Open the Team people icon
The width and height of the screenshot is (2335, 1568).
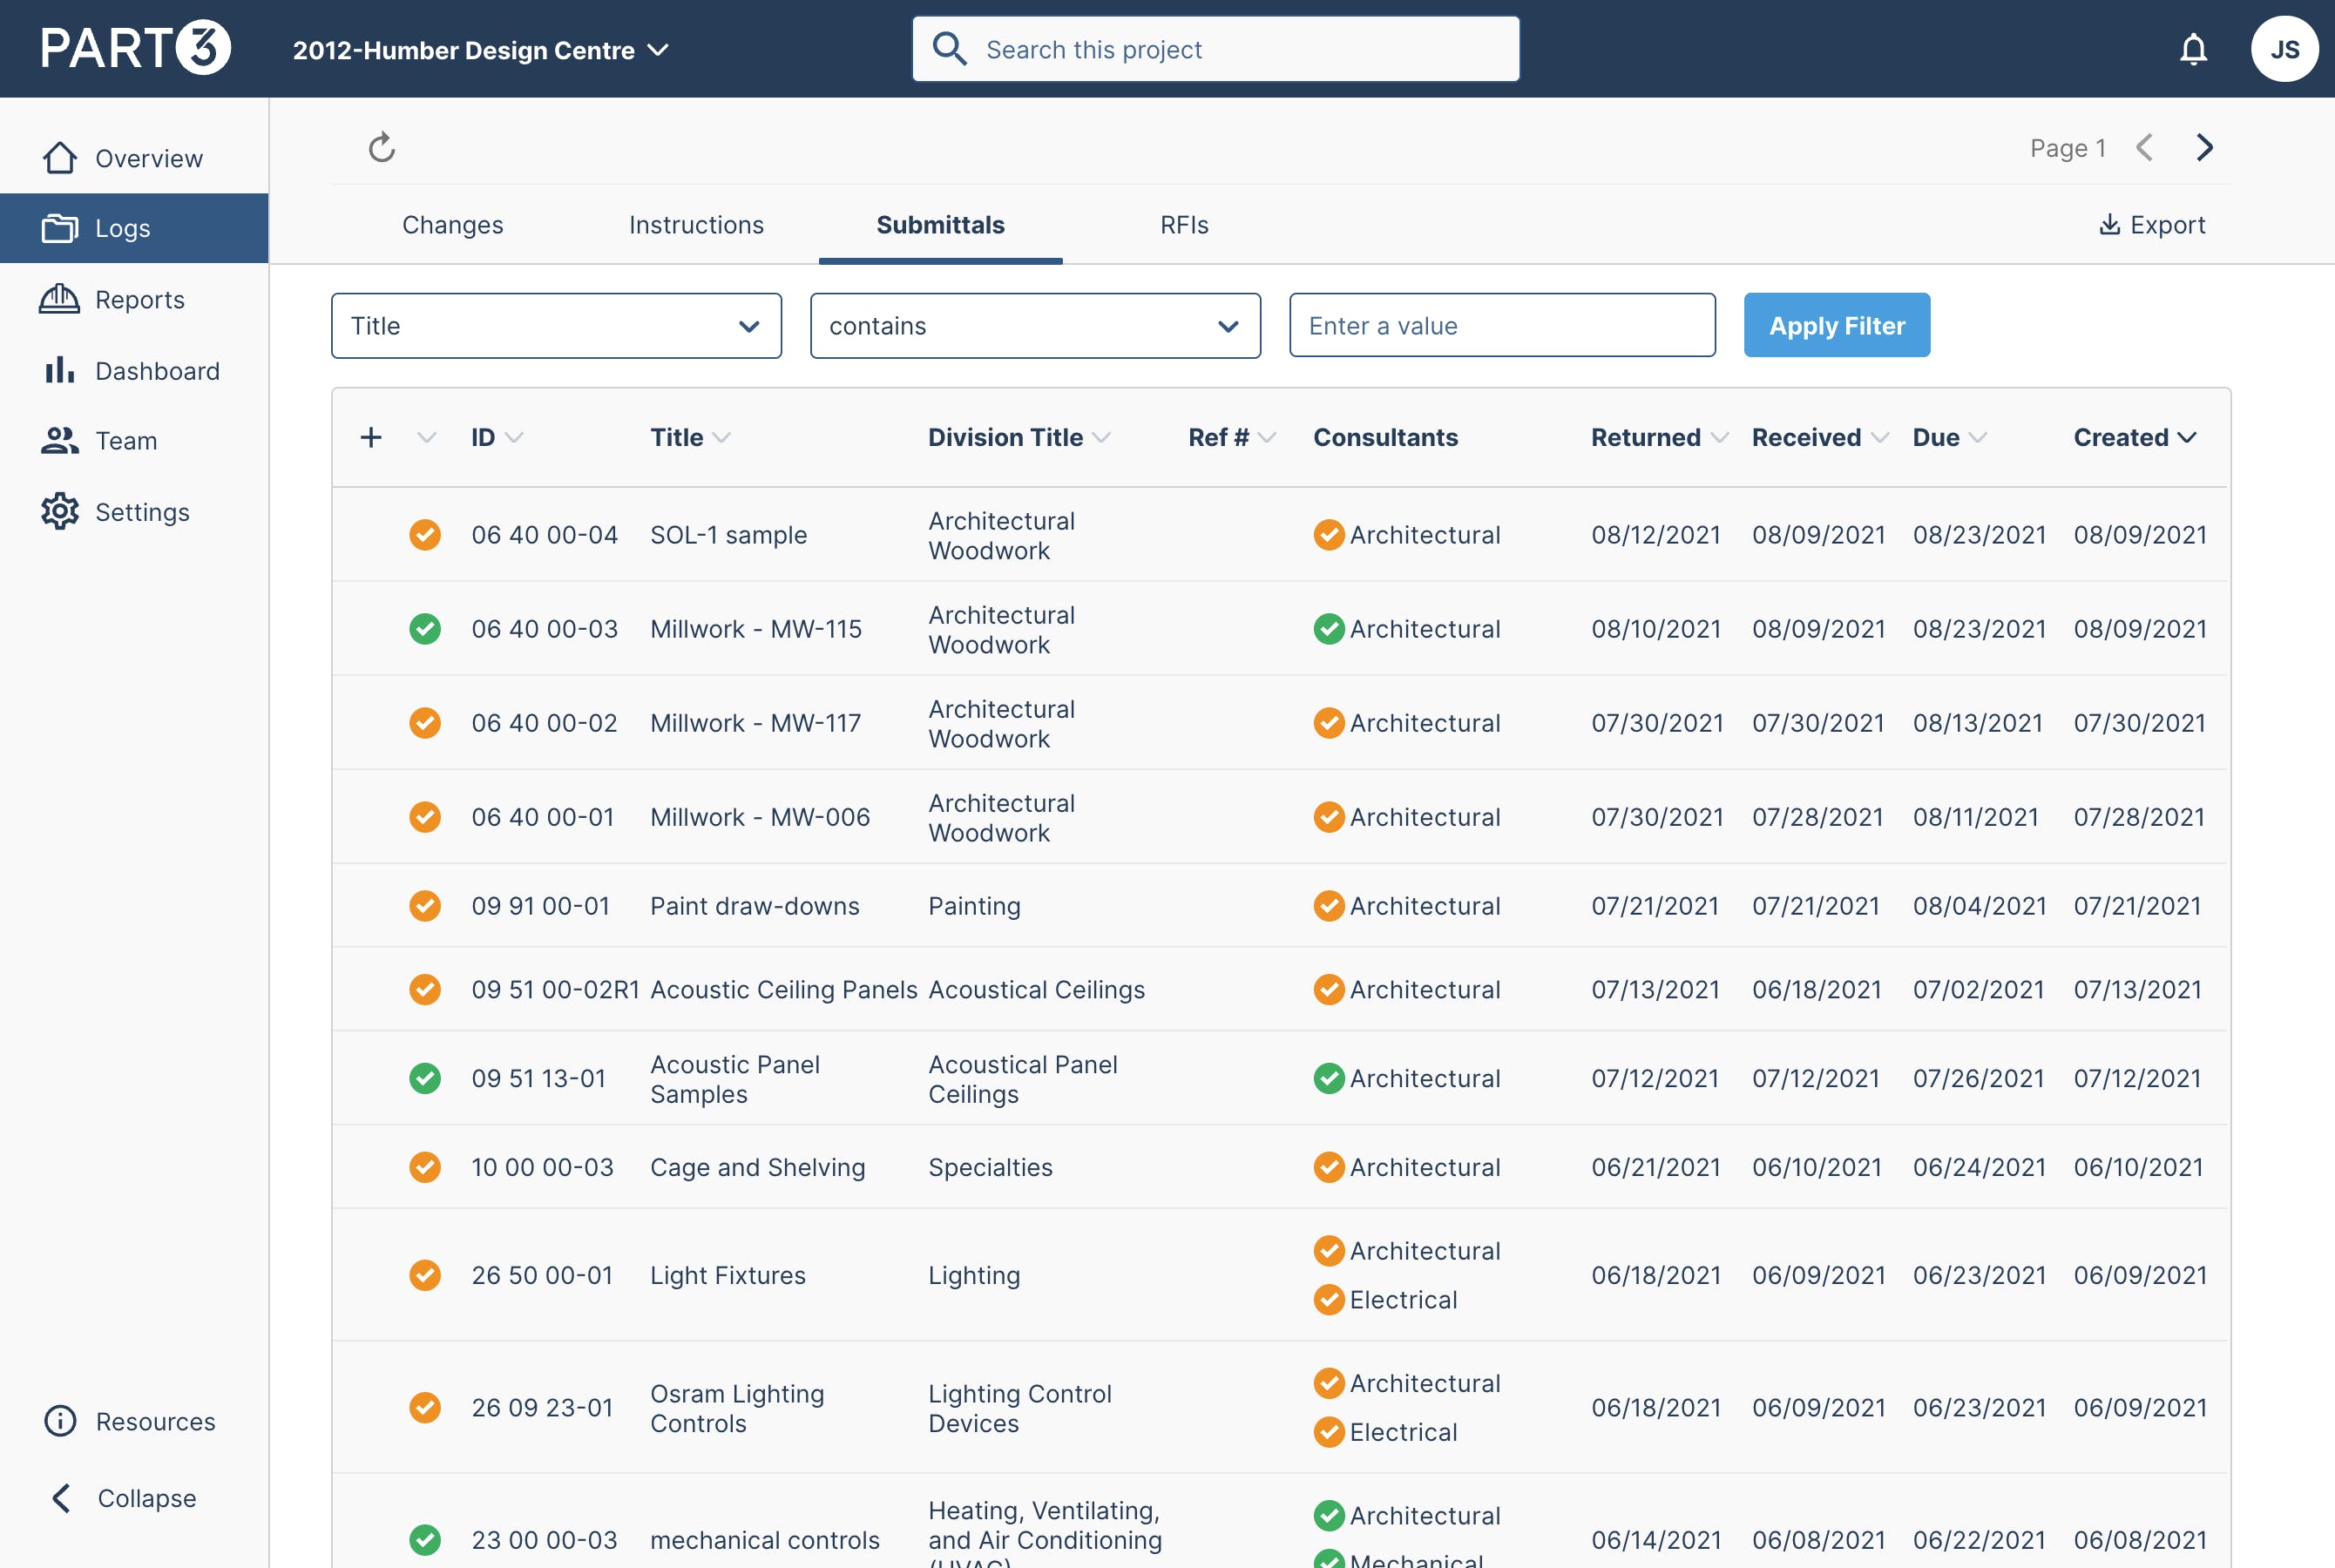point(60,441)
